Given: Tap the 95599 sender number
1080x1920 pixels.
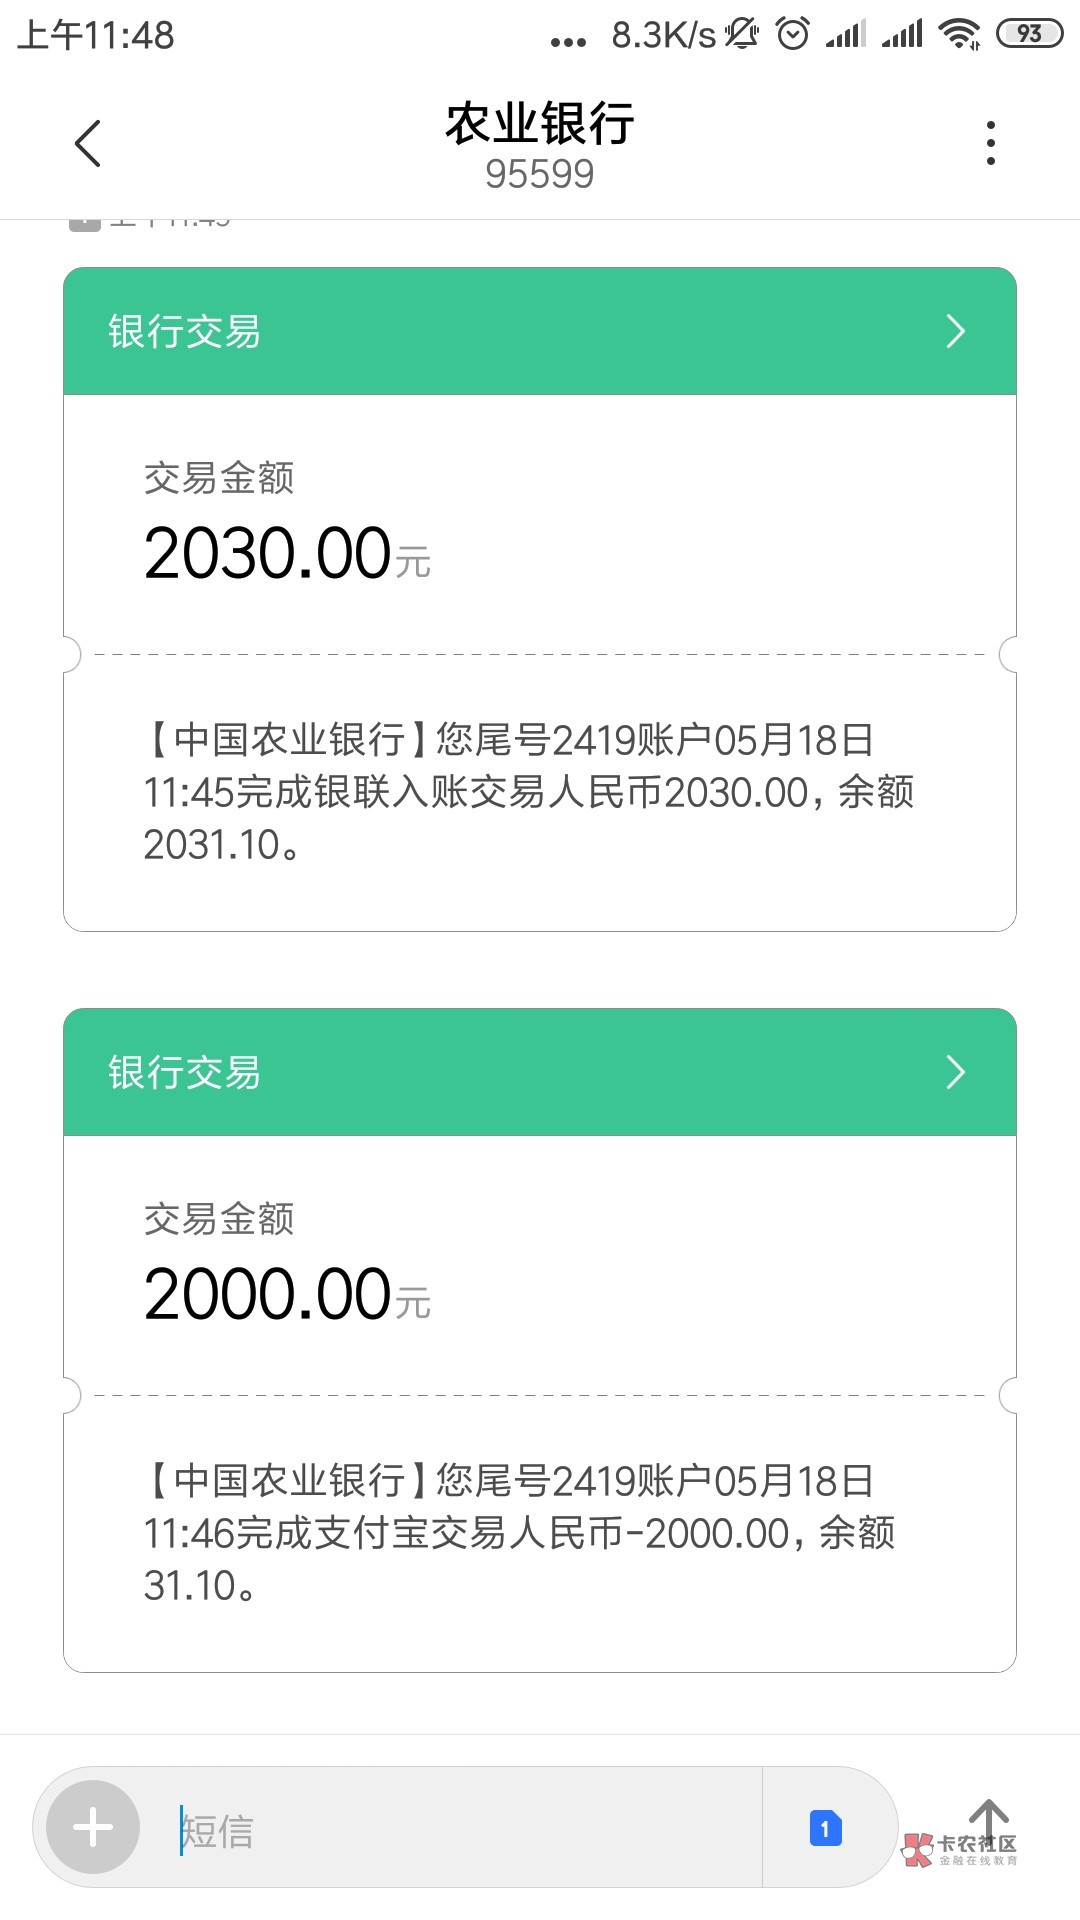Looking at the screenshot, I should pyautogui.click(x=539, y=175).
